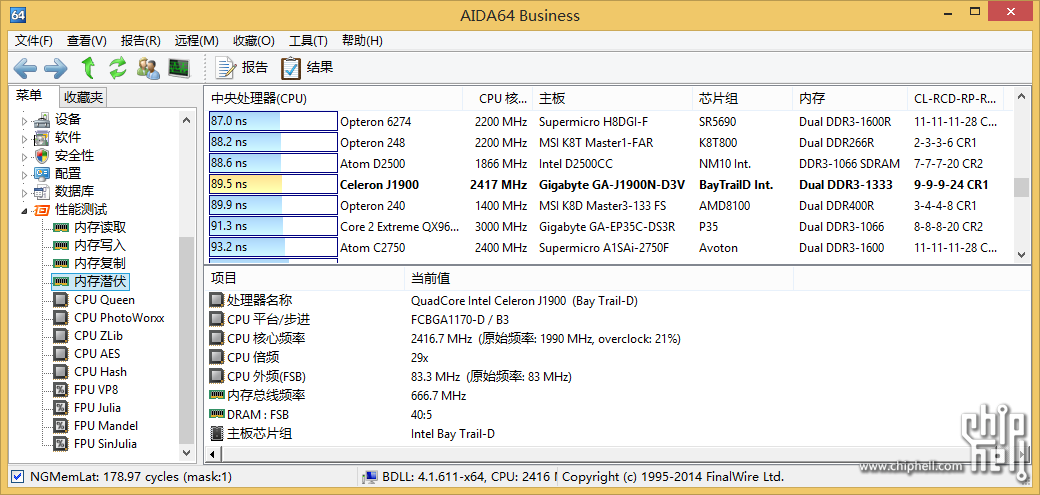Select the 软件 software tree node
The image size is (1040, 495).
pyautogui.click(x=68, y=137)
